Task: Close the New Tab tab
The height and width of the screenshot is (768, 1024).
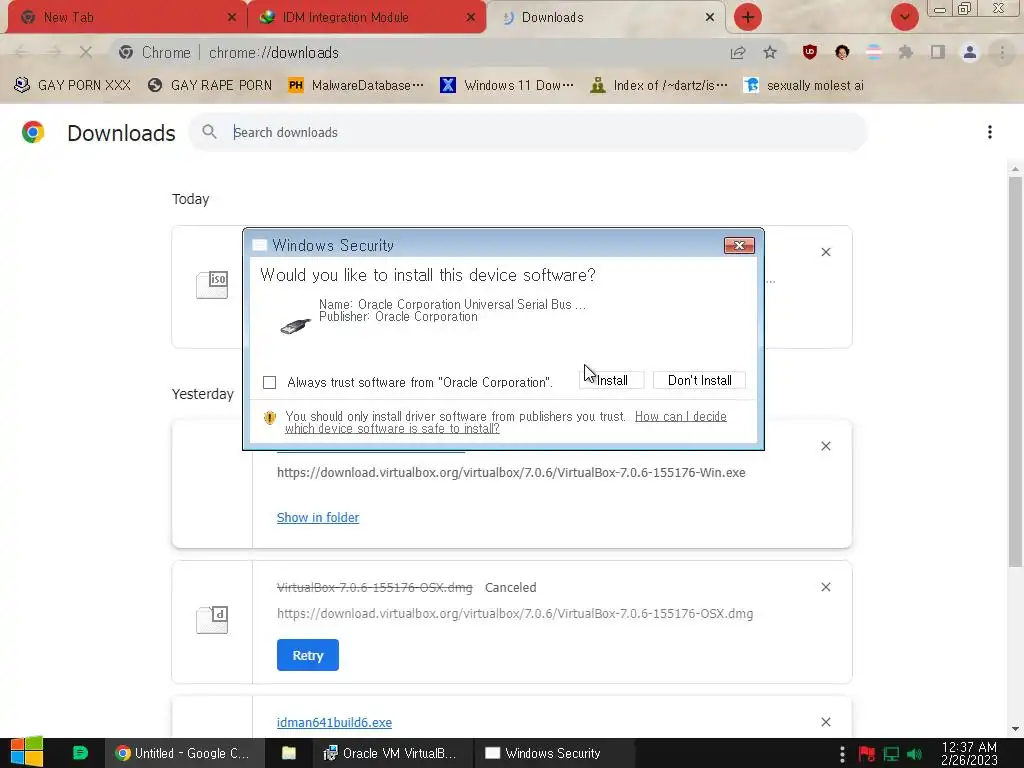Action: [232, 18]
